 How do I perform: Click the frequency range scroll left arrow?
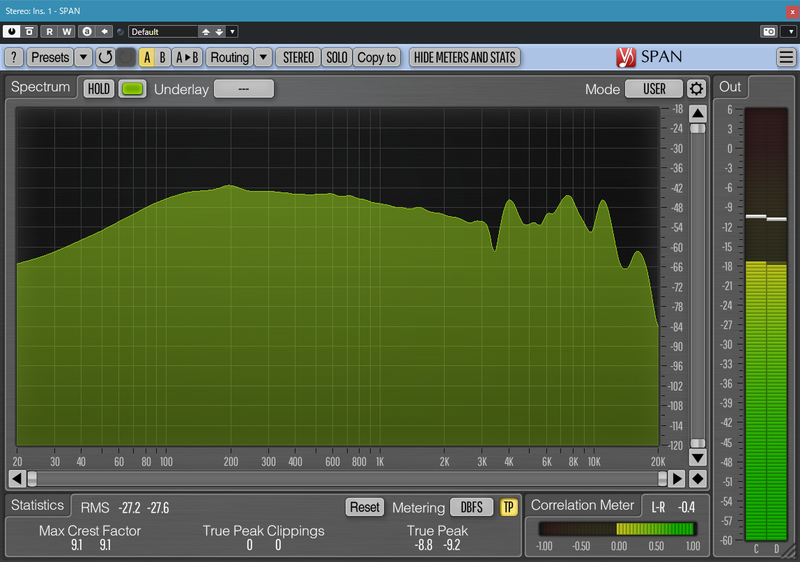(17, 478)
